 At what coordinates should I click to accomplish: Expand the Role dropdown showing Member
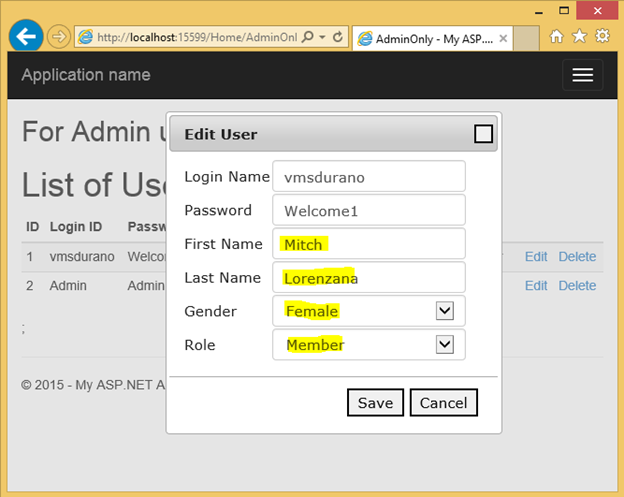(445, 345)
